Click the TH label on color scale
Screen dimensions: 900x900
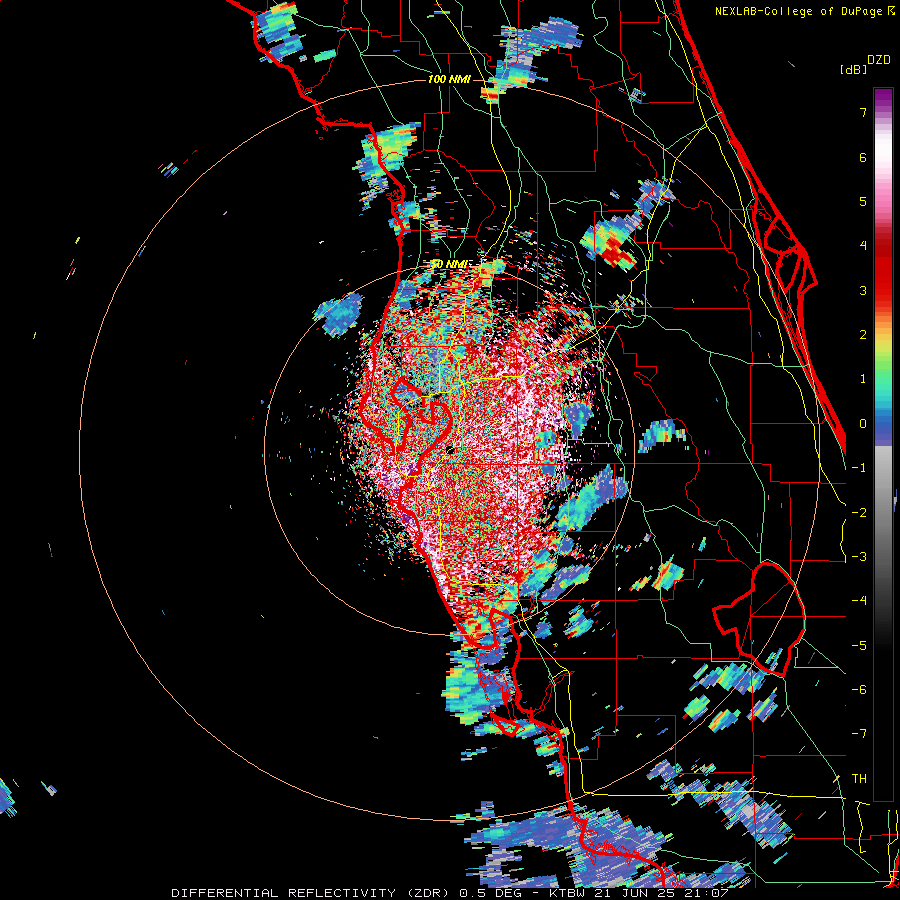[x=859, y=779]
